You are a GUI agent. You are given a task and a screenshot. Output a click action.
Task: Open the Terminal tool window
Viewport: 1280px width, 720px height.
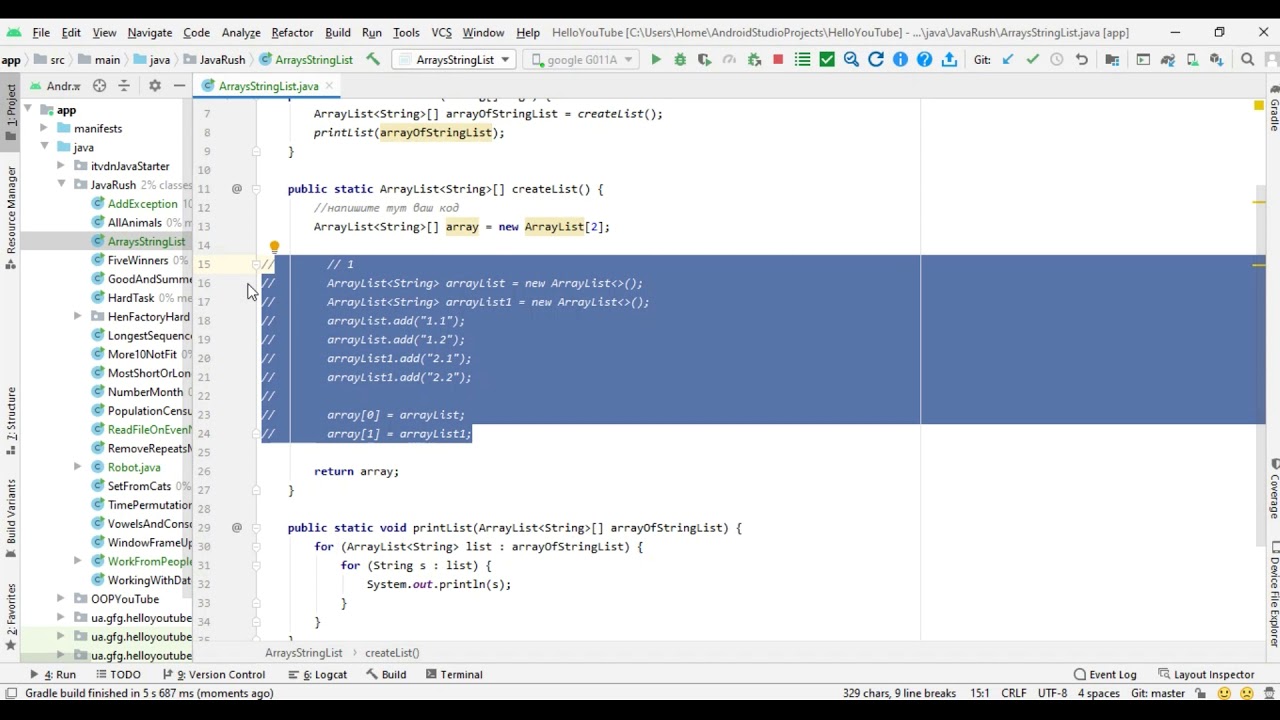454,675
